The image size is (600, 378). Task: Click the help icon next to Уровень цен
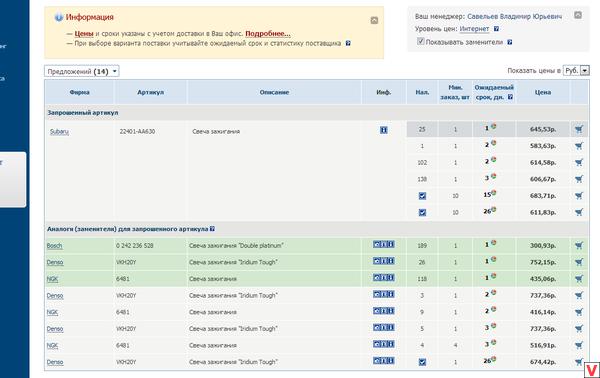pyautogui.click(x=496, y=29)
